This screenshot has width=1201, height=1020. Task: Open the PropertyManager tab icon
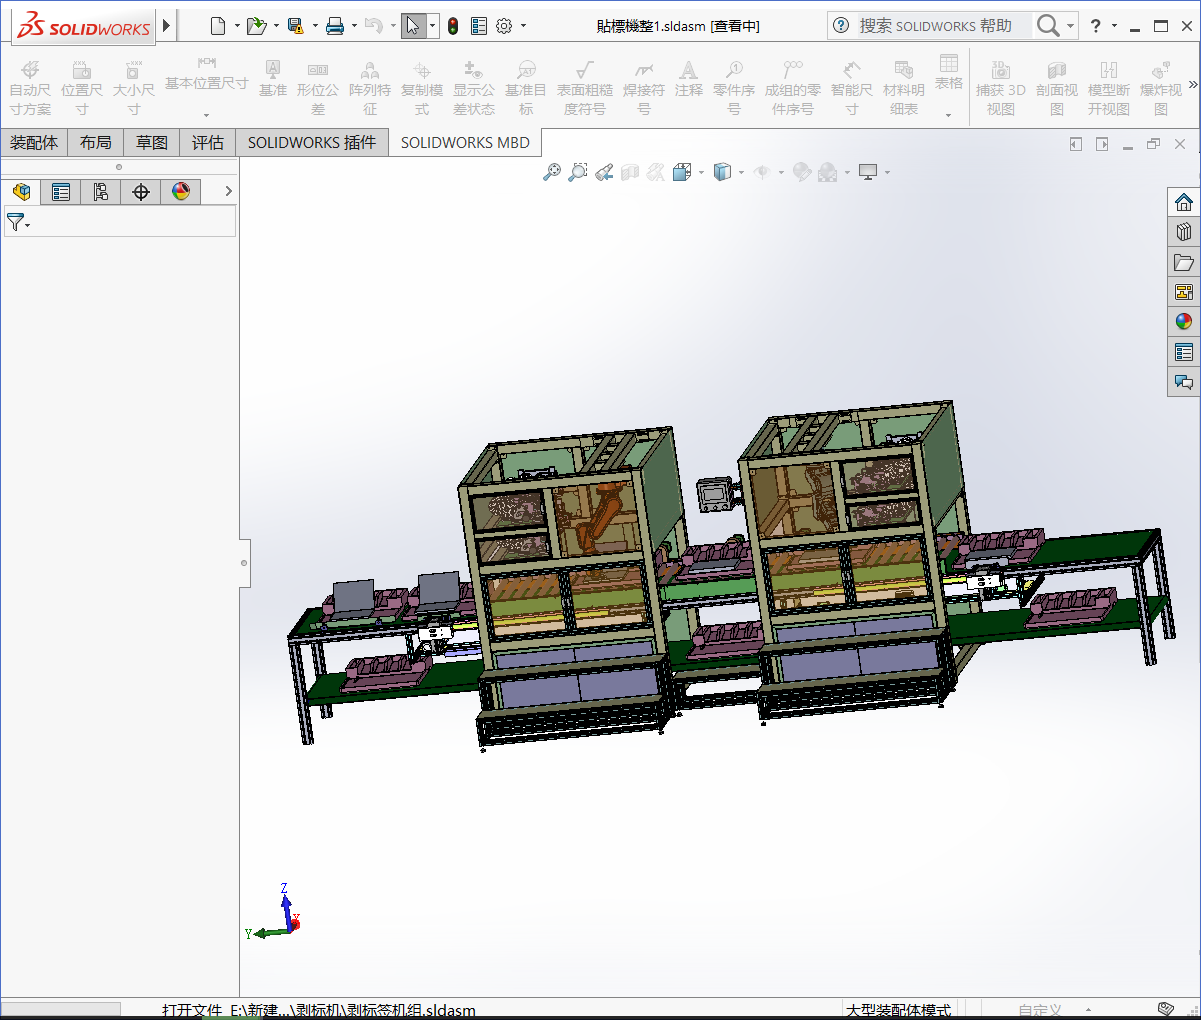(61, 191)
